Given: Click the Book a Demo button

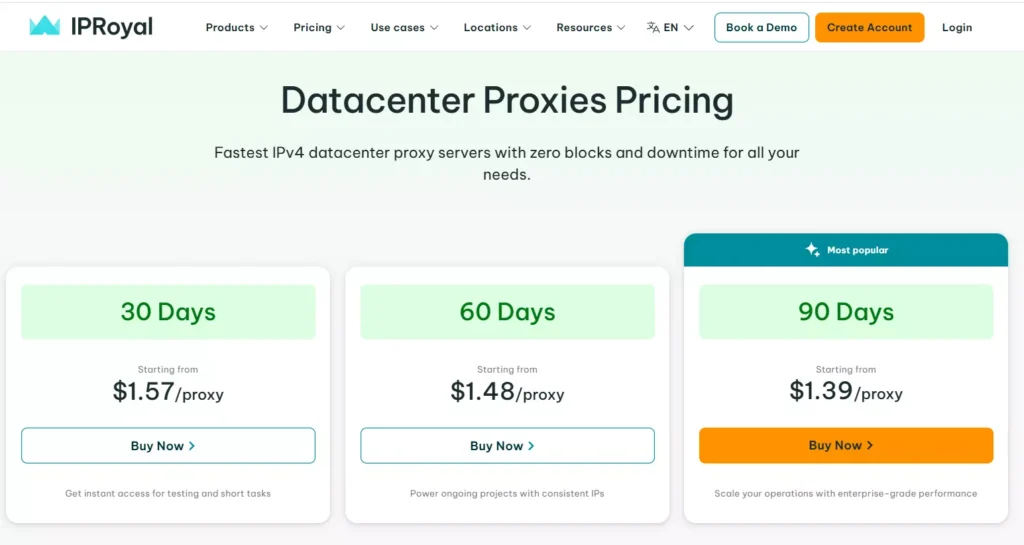Looking at the screenshot, I should 761,28.
